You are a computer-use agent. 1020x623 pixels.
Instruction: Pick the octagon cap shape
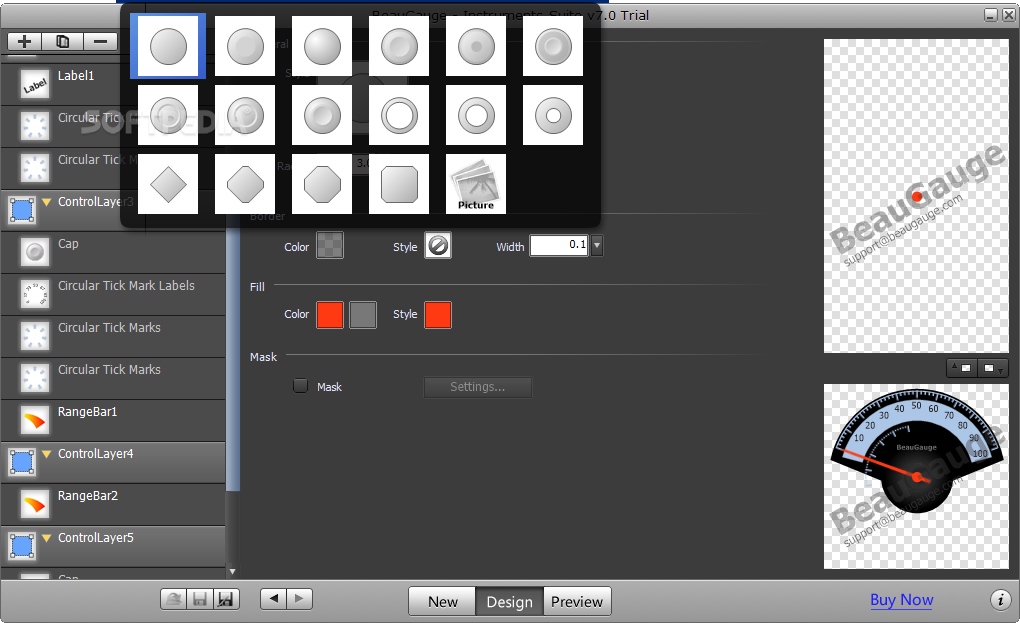coord(322,184)
